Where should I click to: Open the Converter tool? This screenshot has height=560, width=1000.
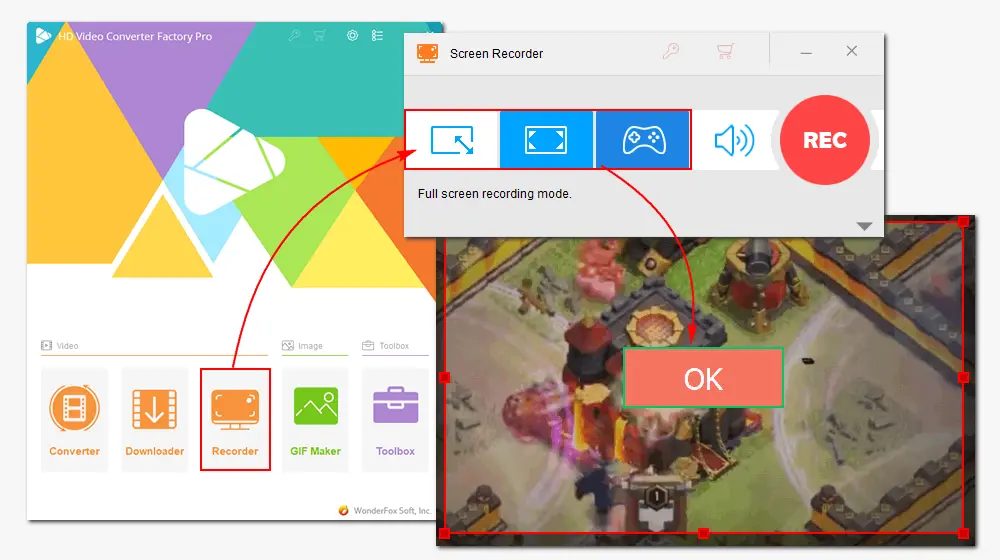(75, 420)
